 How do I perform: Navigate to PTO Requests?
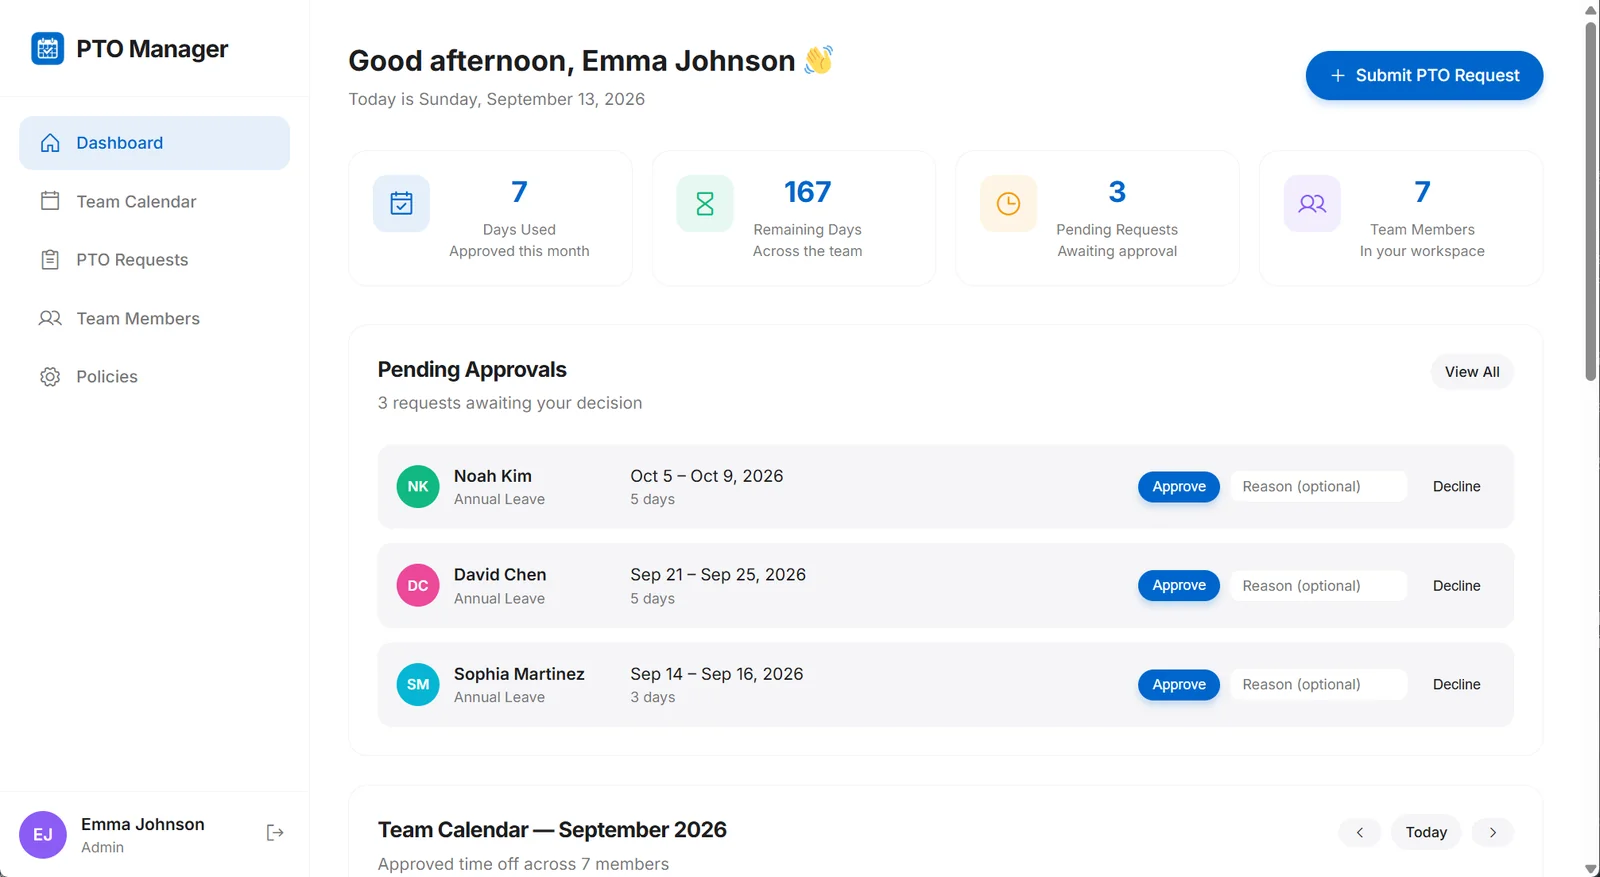click(155, 260)
